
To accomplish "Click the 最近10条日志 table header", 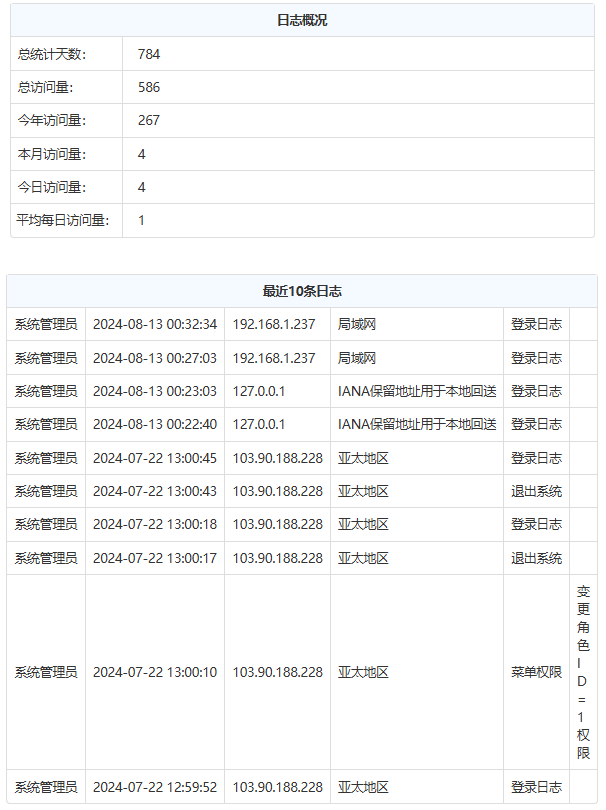I will tap(302, 291).
